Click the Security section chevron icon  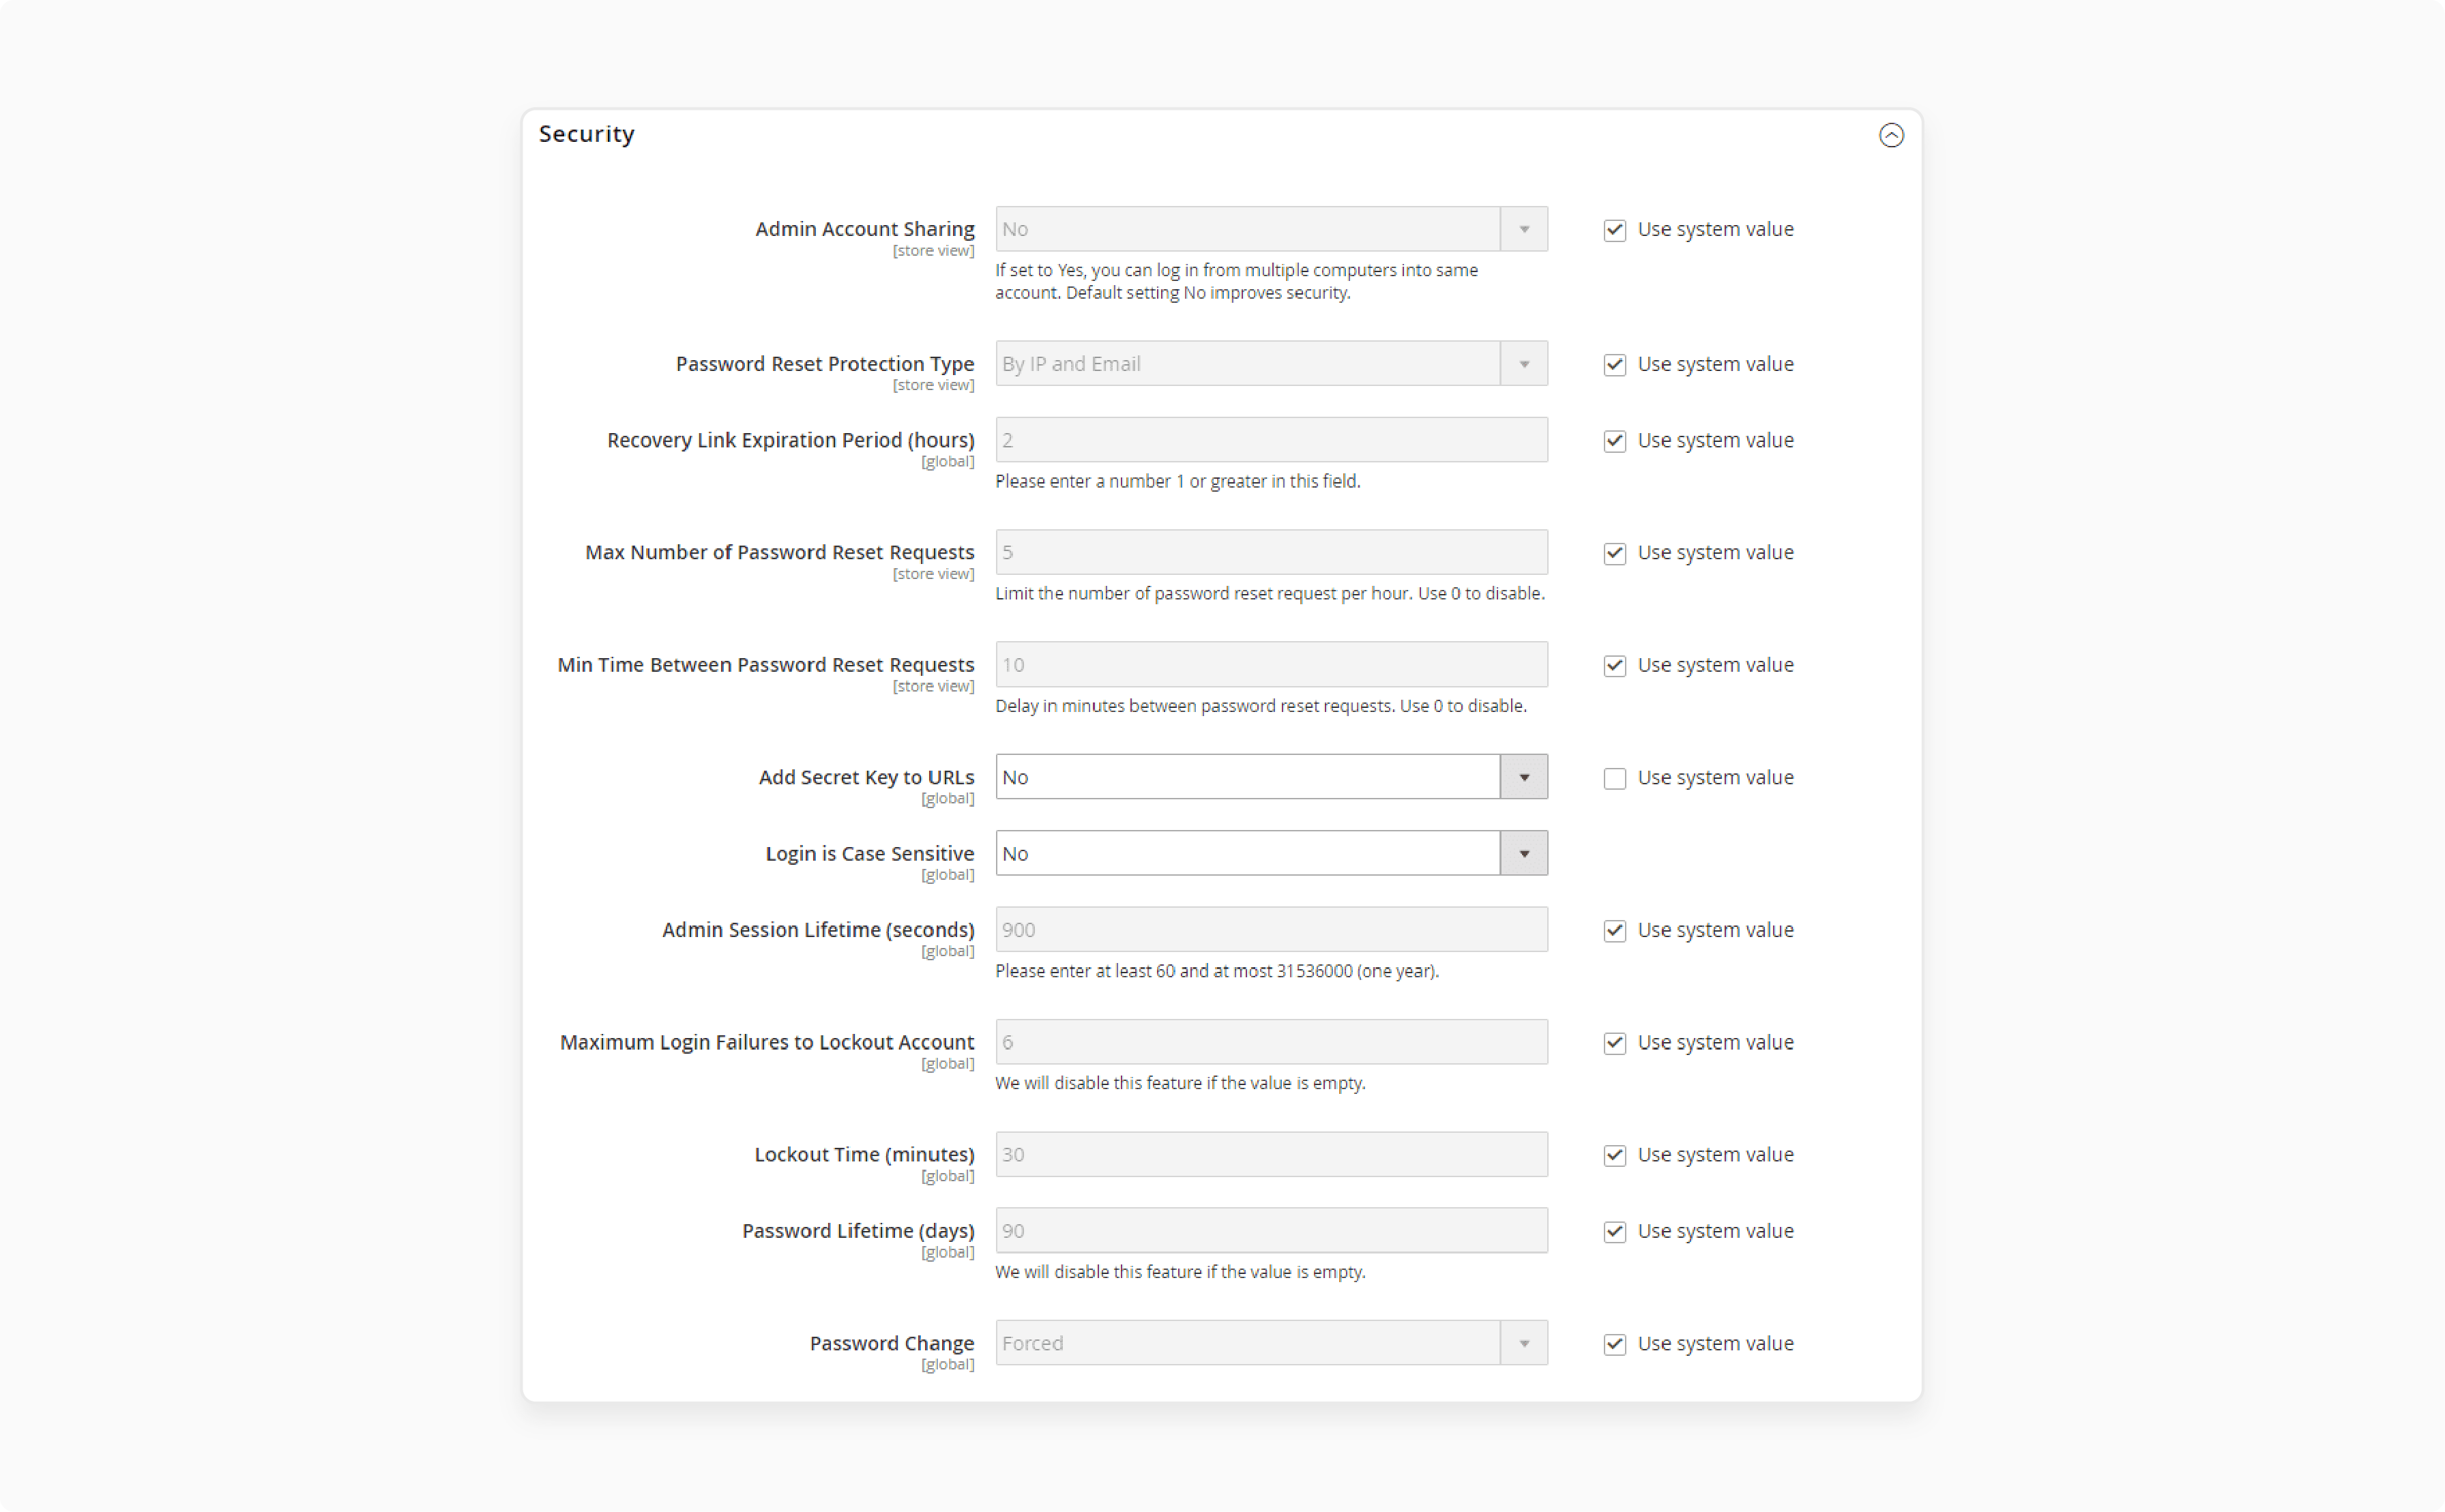1891,134
